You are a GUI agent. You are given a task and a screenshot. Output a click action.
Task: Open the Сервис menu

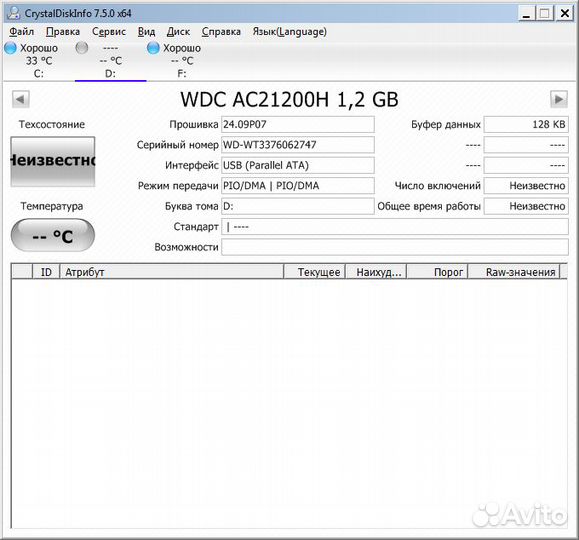point(109,32)
